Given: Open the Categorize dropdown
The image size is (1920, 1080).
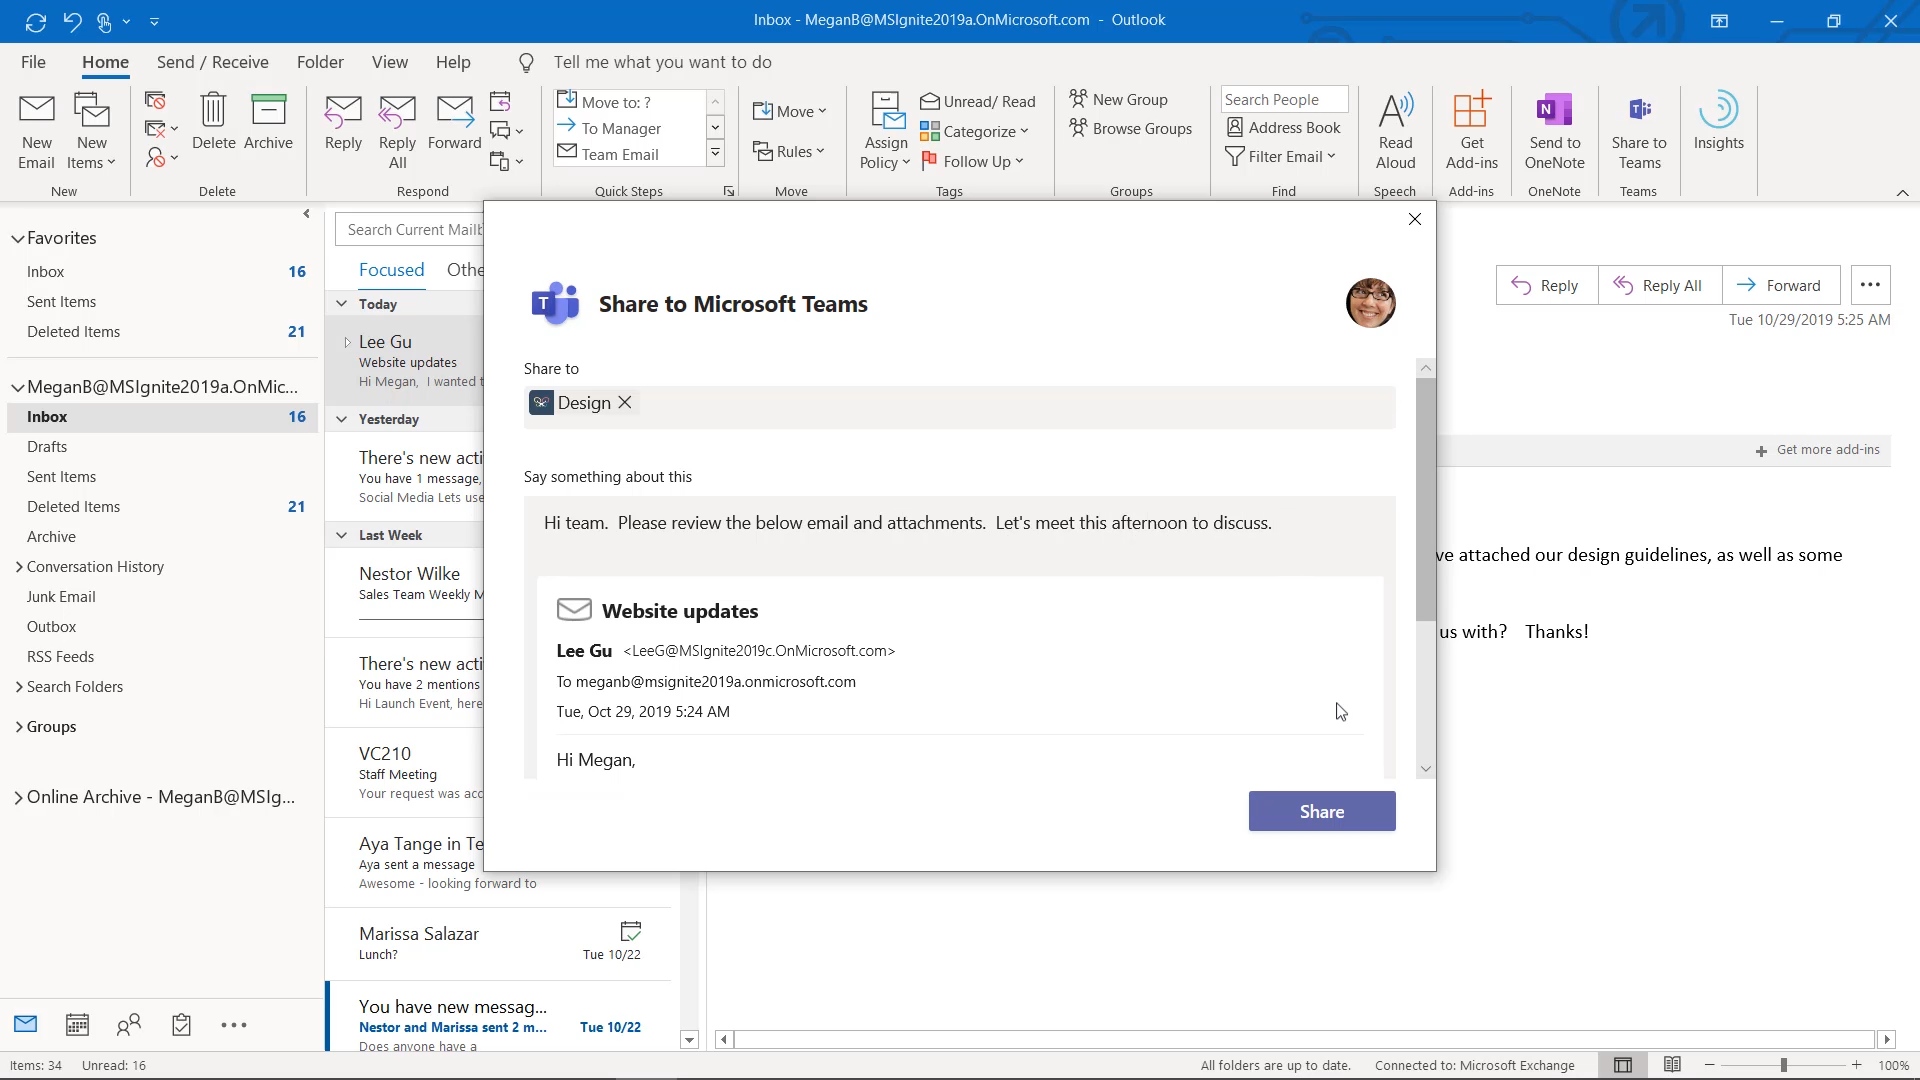Looking at the screenshot, I should [974, 131].
